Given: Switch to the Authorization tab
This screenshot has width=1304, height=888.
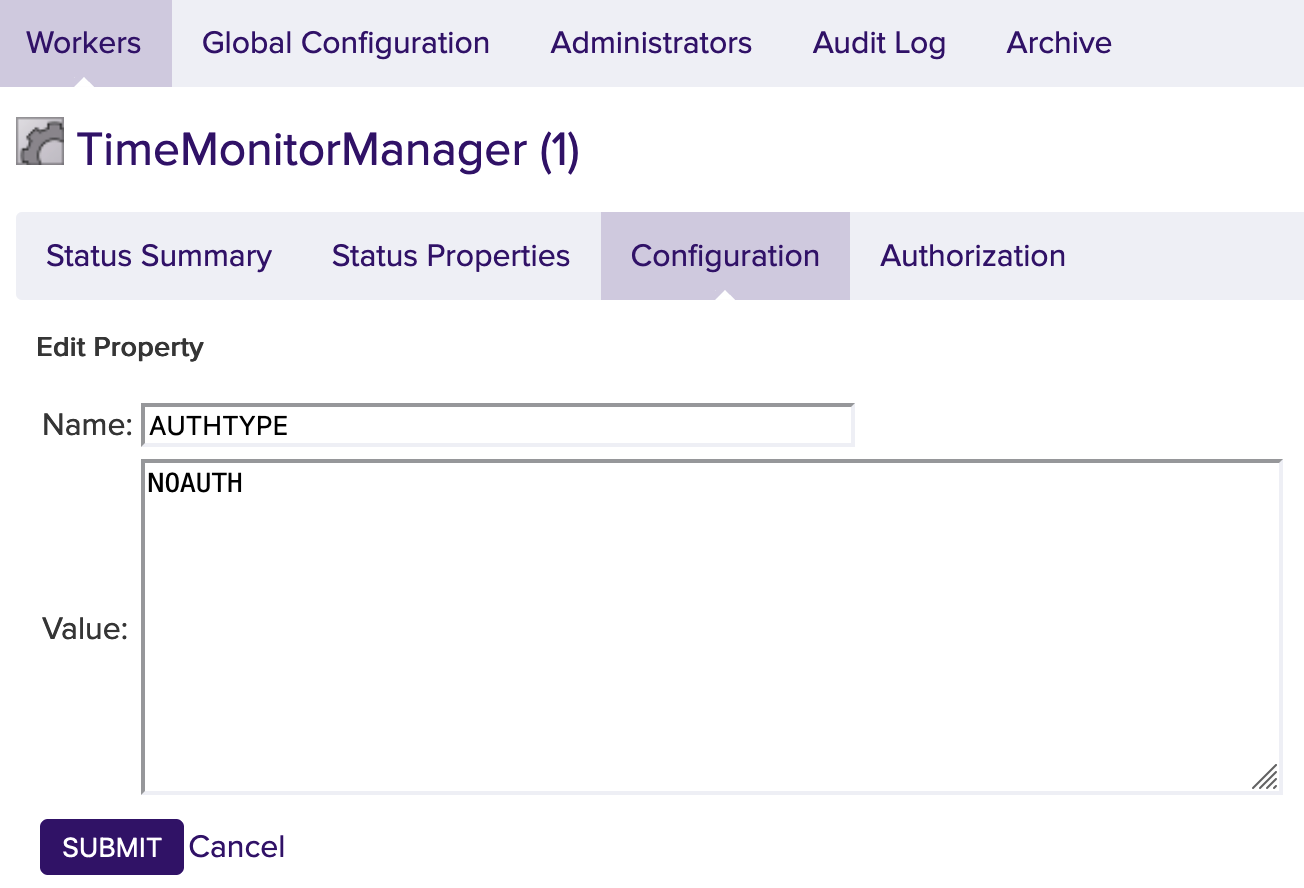Looking at the screenshot, I should coord(972,256).
